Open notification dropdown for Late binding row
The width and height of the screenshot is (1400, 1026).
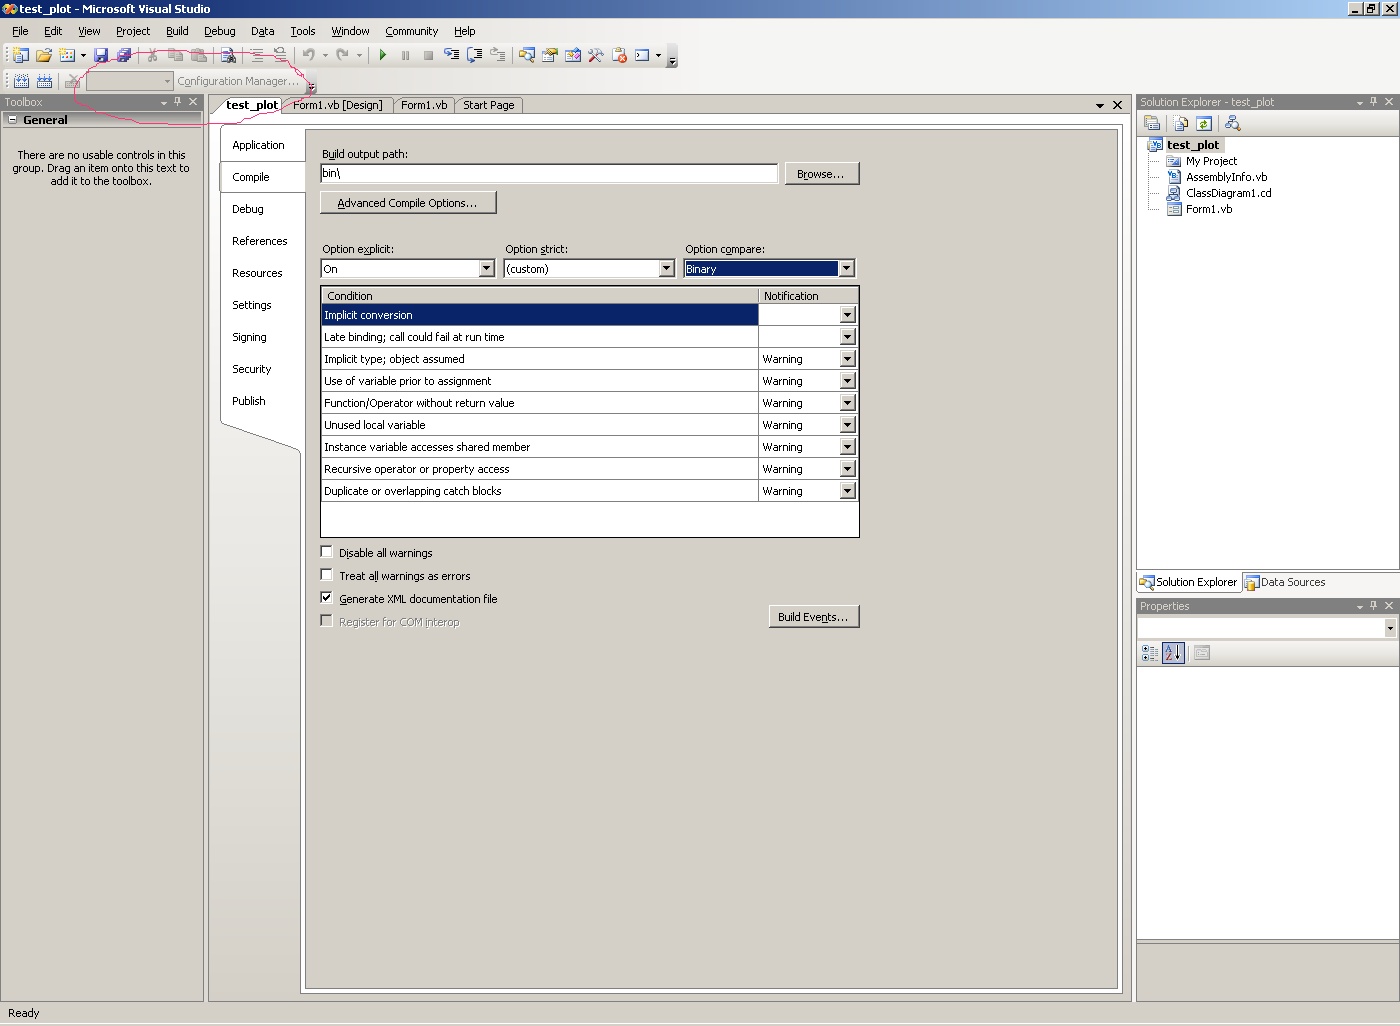click(x=847, y=337)
